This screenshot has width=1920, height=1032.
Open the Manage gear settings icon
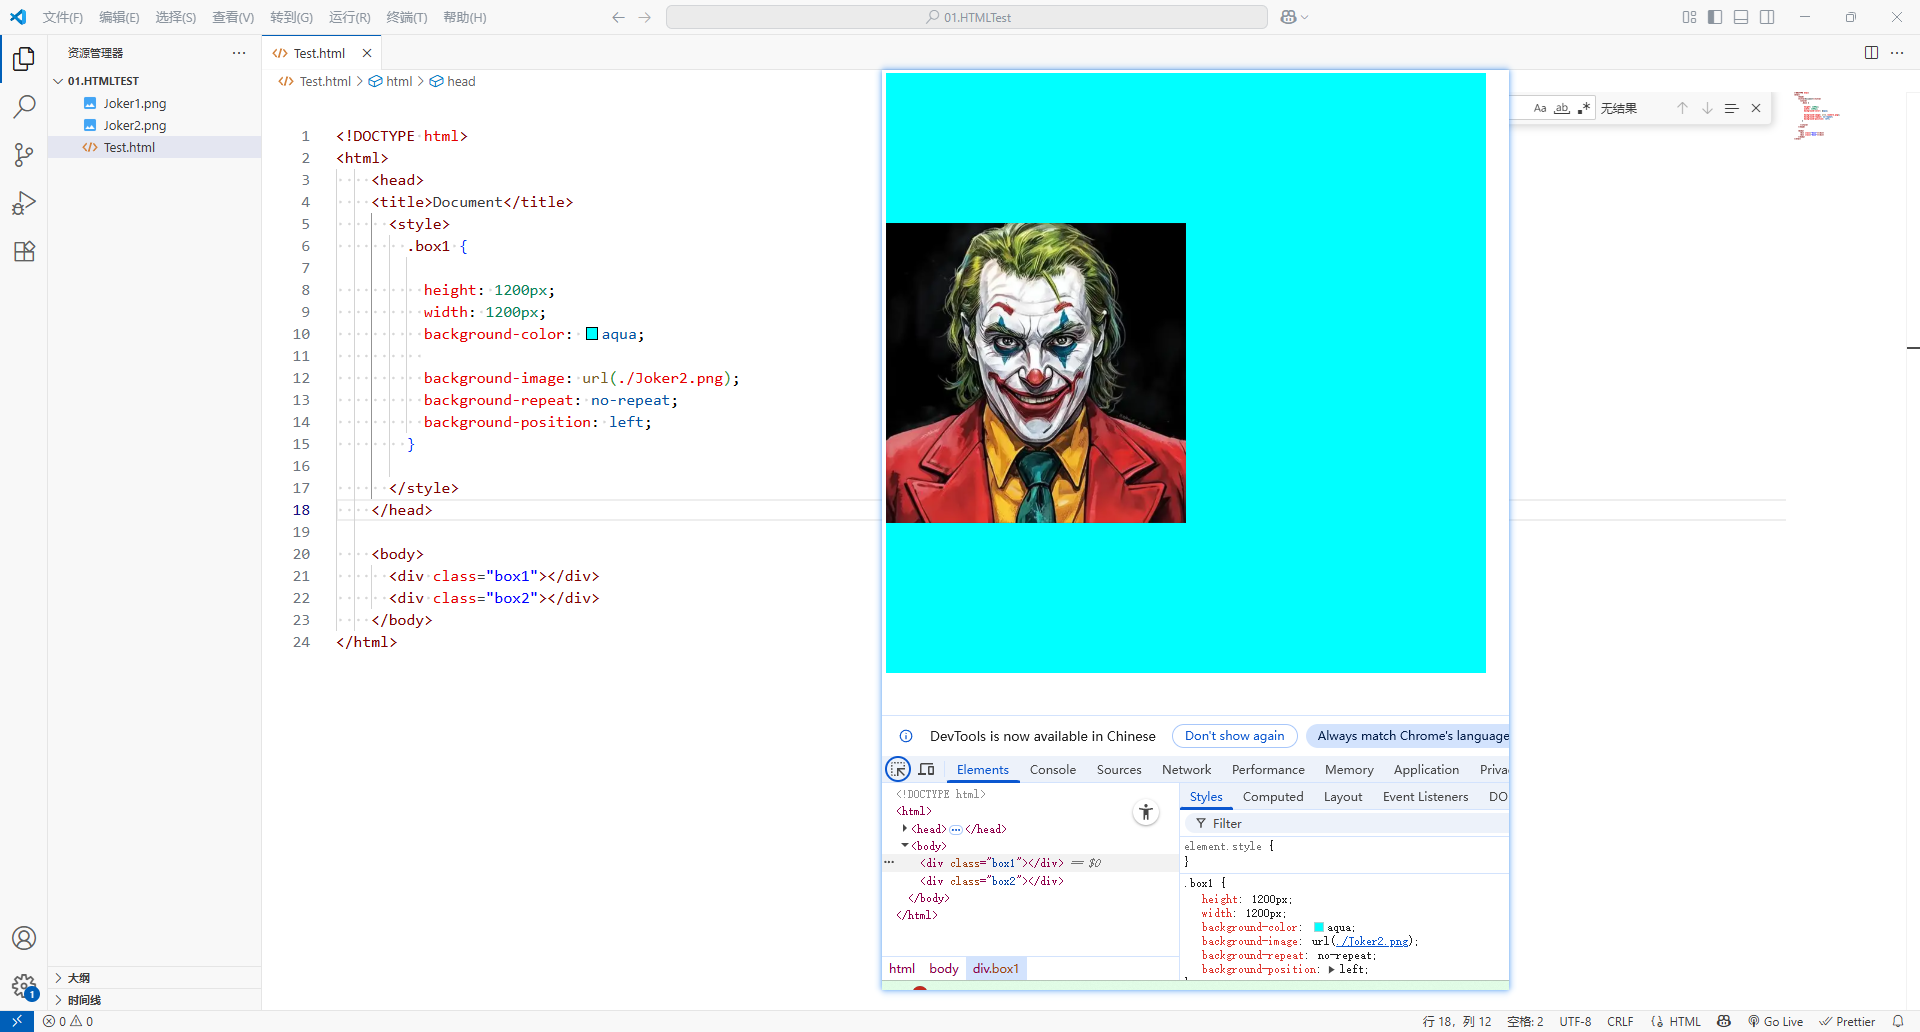[24, 986]
